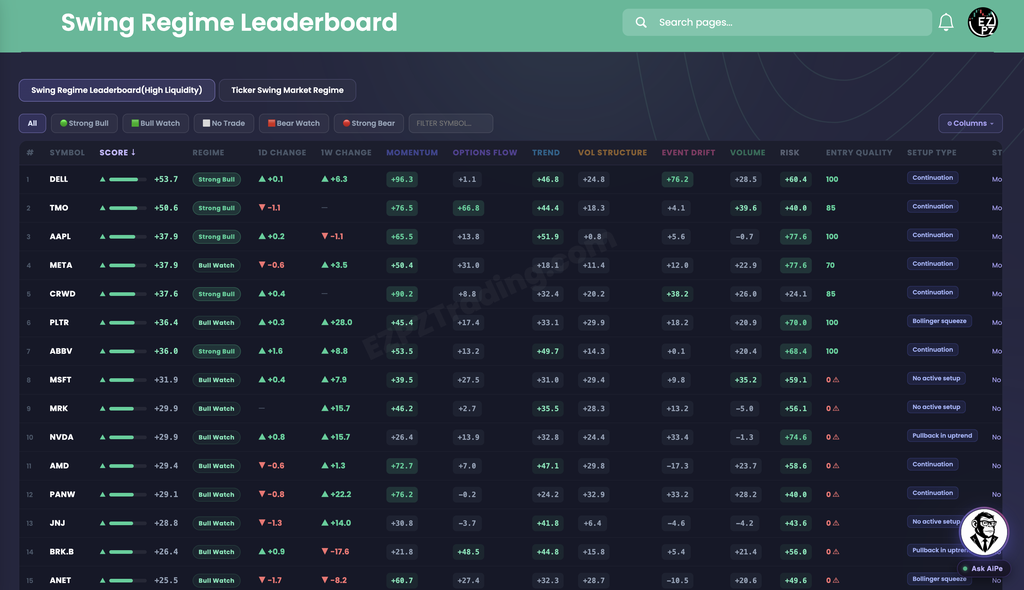The width and height of the screenshot is (1024, 590).
Task: Click the warning triangle in NVDA row
Action: pos(836,437)
